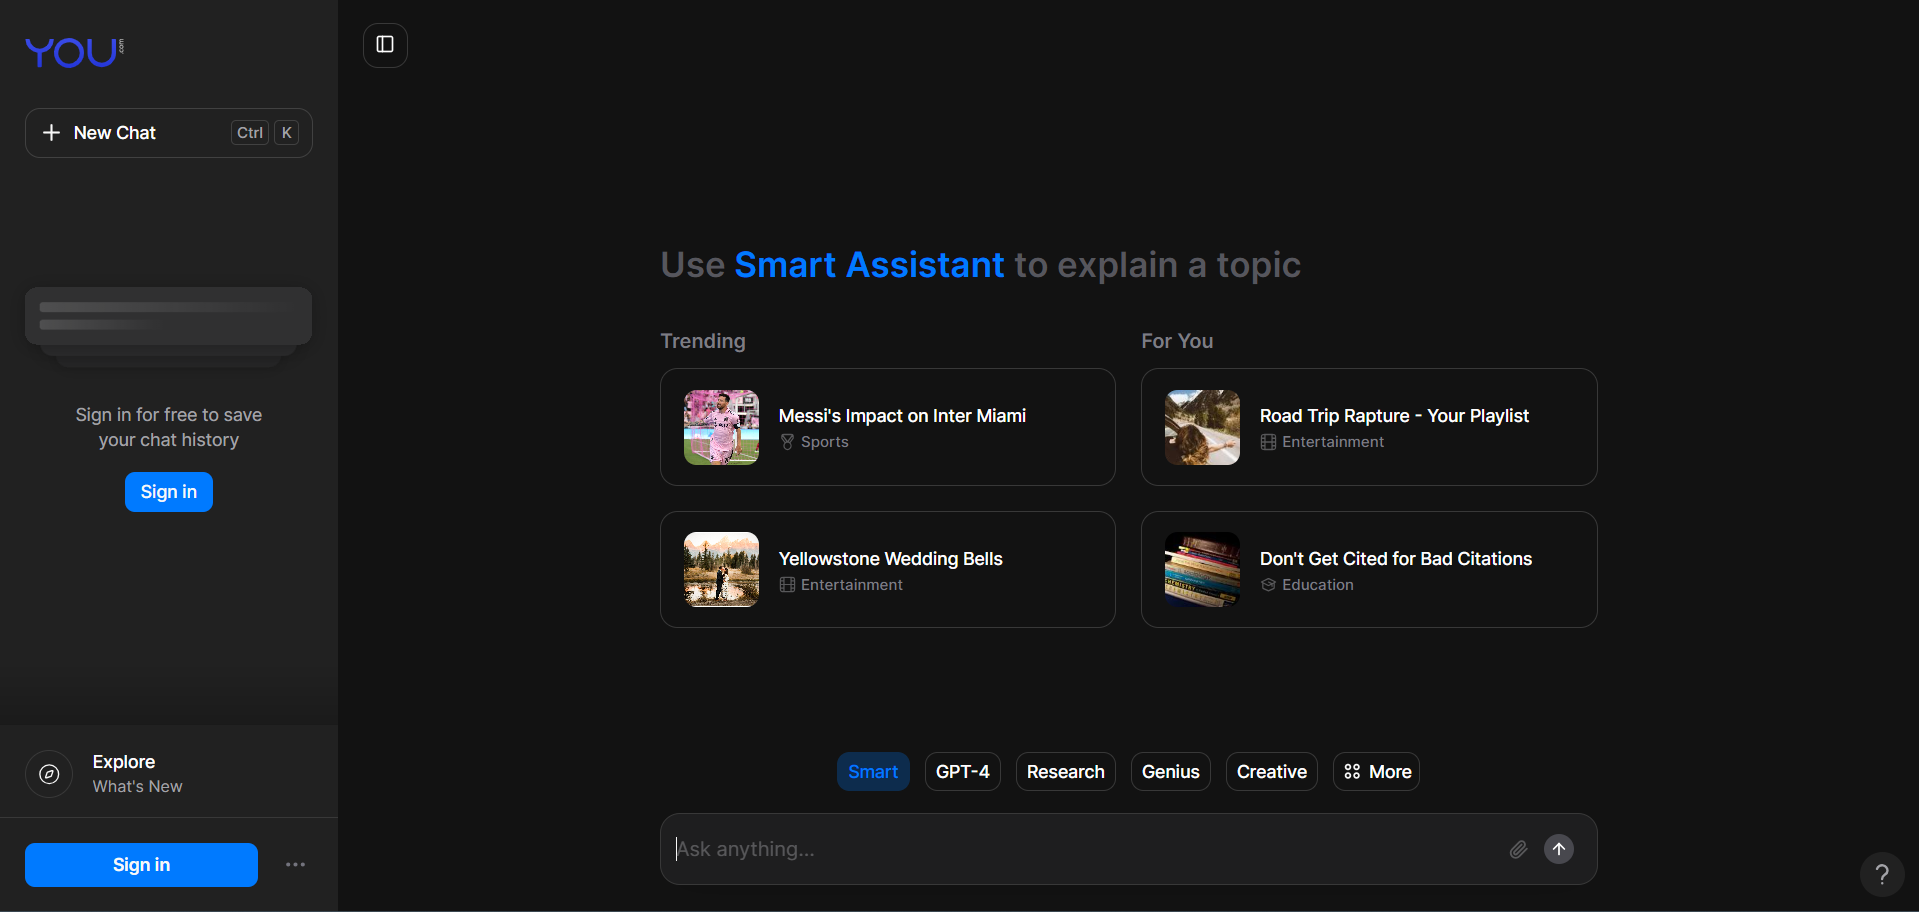Open the Messi's Impact on Inter Miami card

[x=887, y=427]
